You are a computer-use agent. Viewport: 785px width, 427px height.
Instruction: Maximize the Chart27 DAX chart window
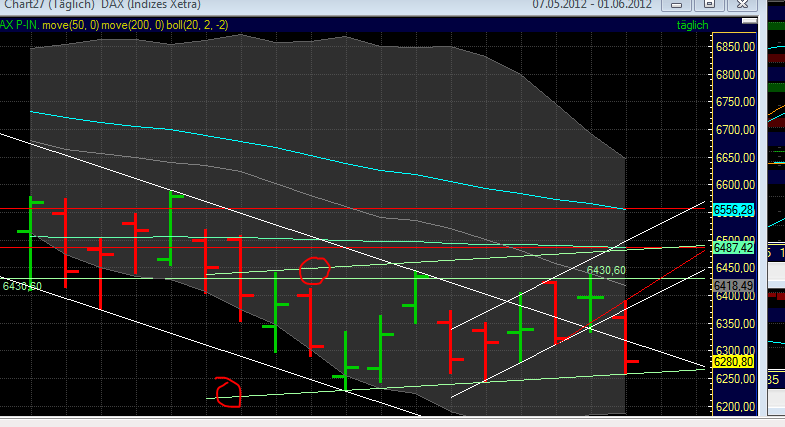tap(709, 5)
